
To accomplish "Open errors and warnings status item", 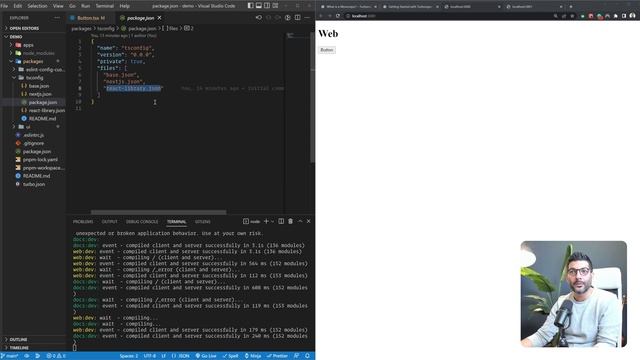I will 56,356.
